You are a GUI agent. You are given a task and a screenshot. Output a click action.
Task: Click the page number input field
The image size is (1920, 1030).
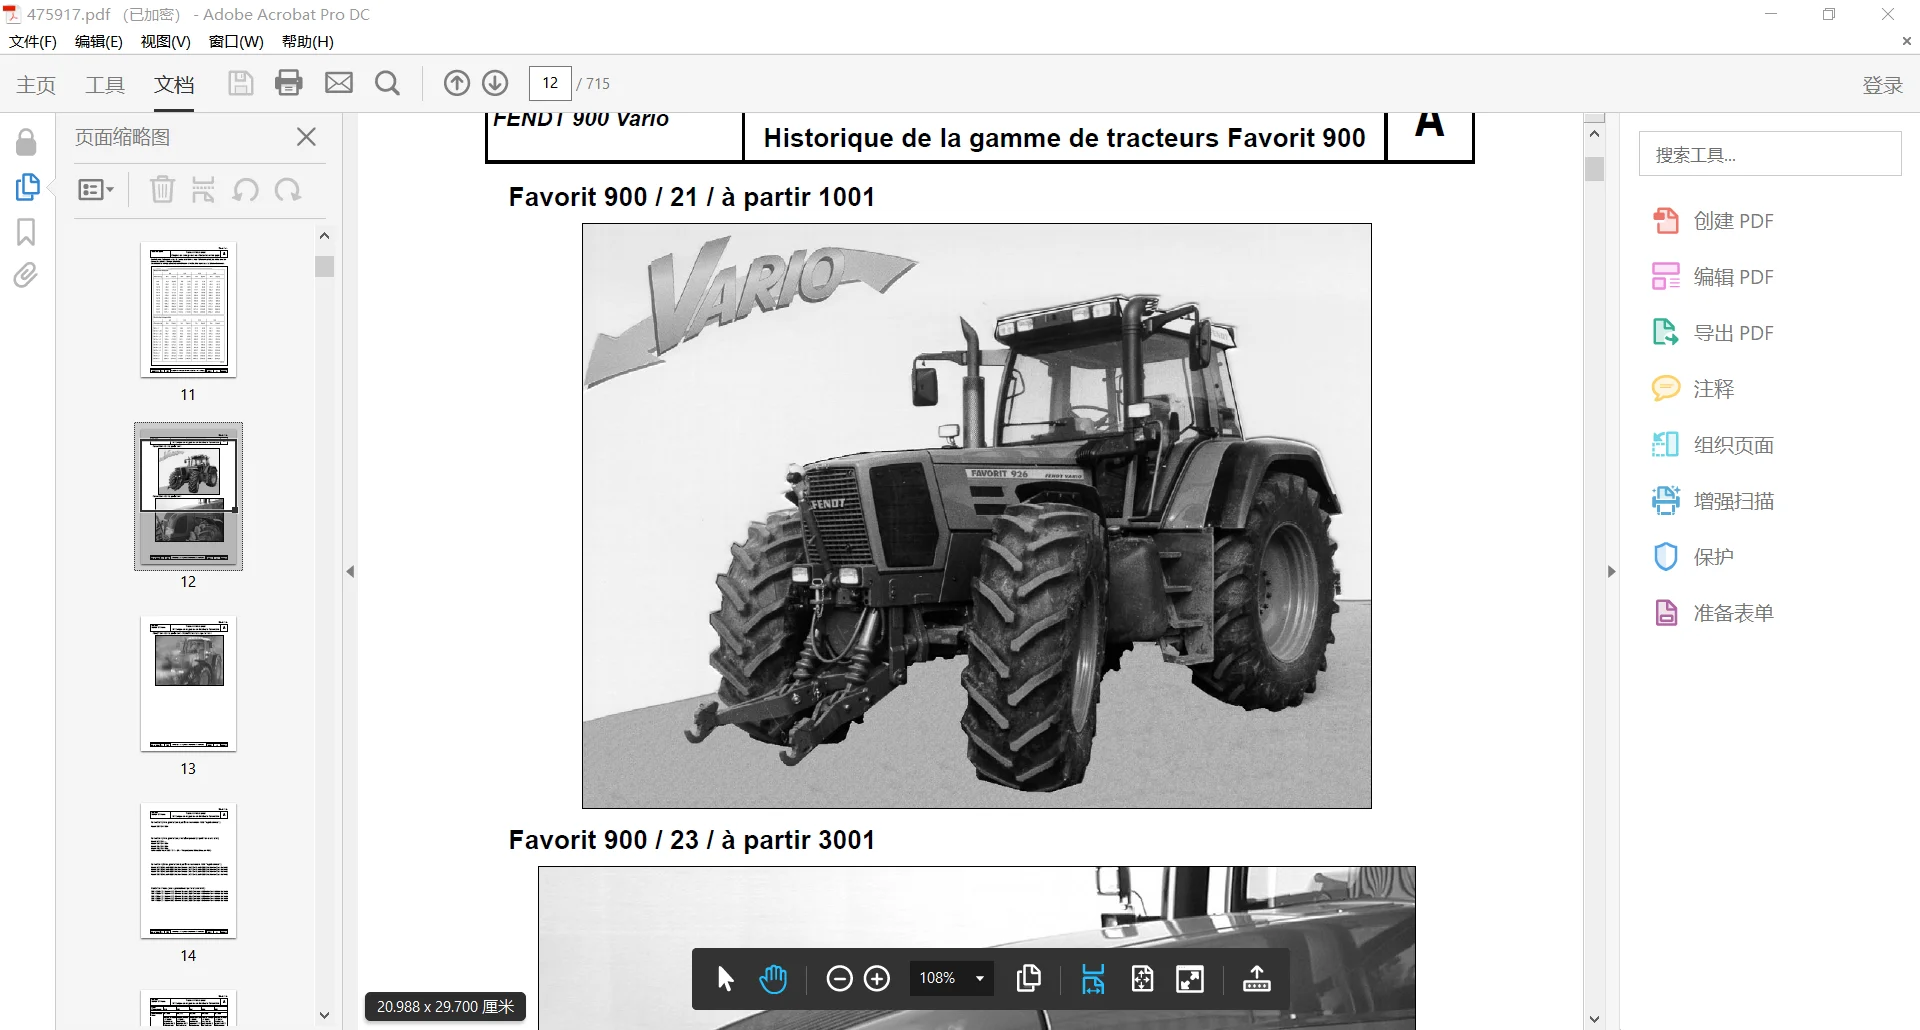550,83
